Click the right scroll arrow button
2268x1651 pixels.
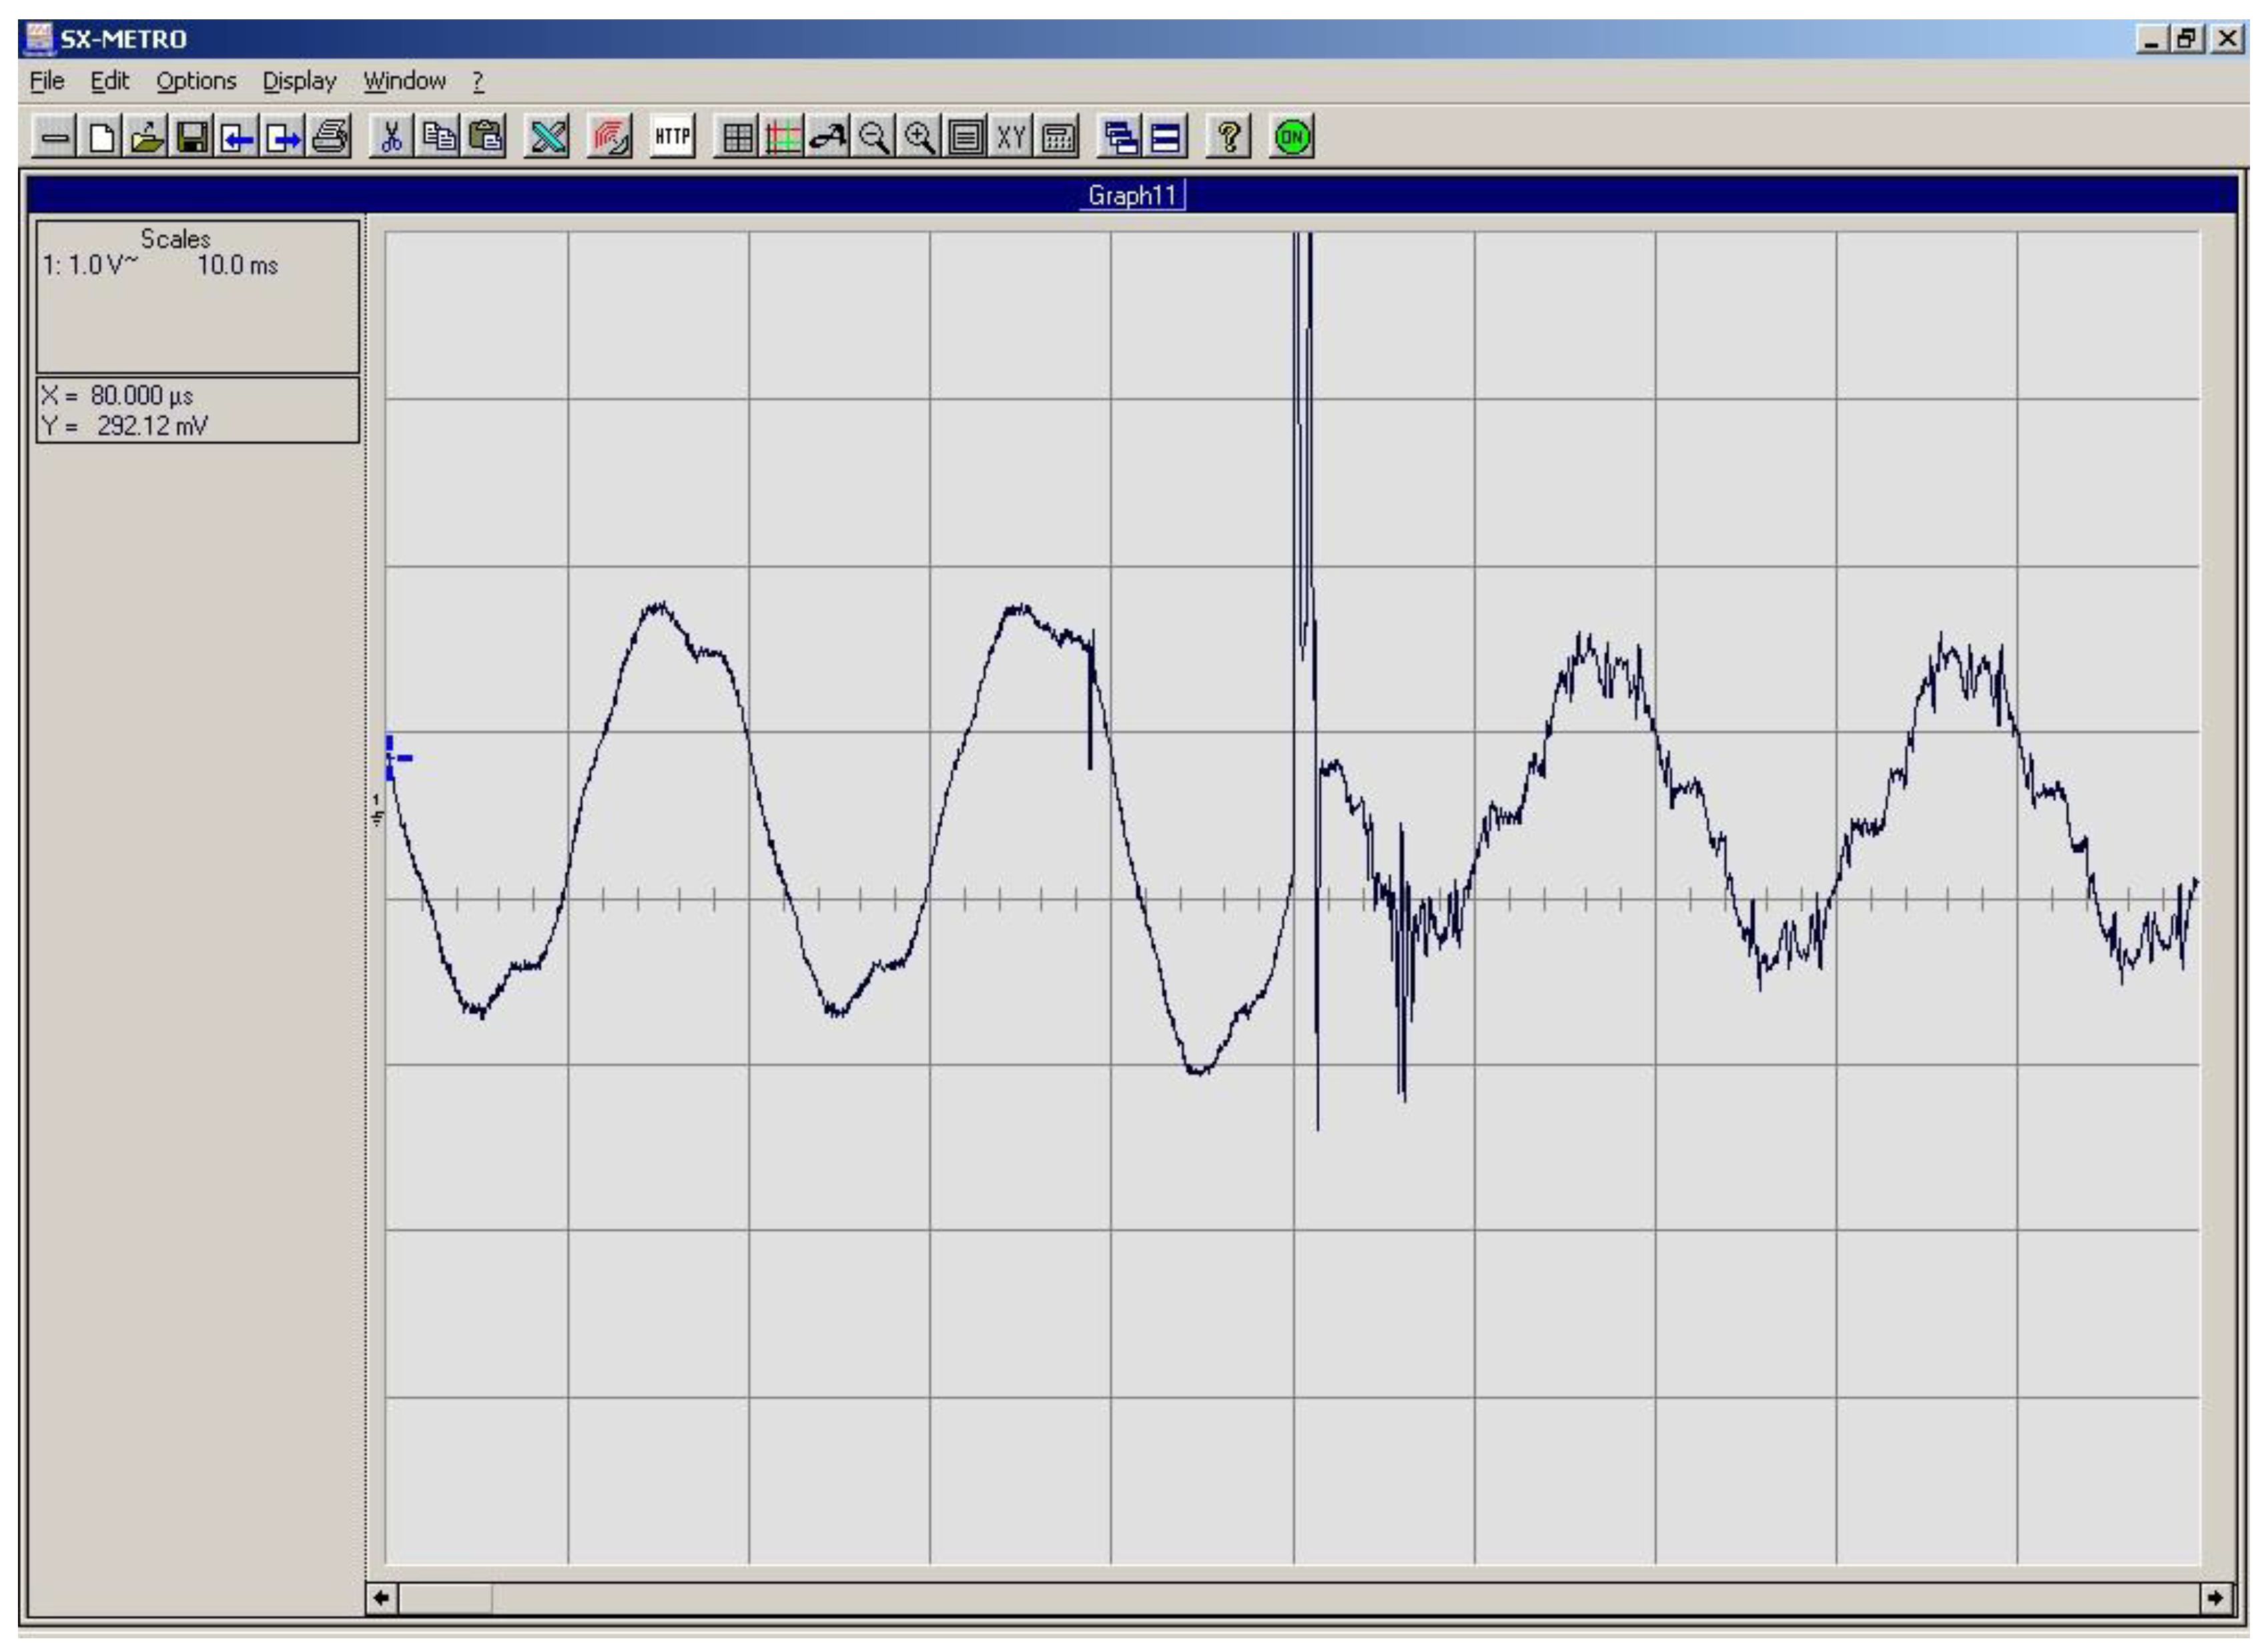pos(2215,1597)
